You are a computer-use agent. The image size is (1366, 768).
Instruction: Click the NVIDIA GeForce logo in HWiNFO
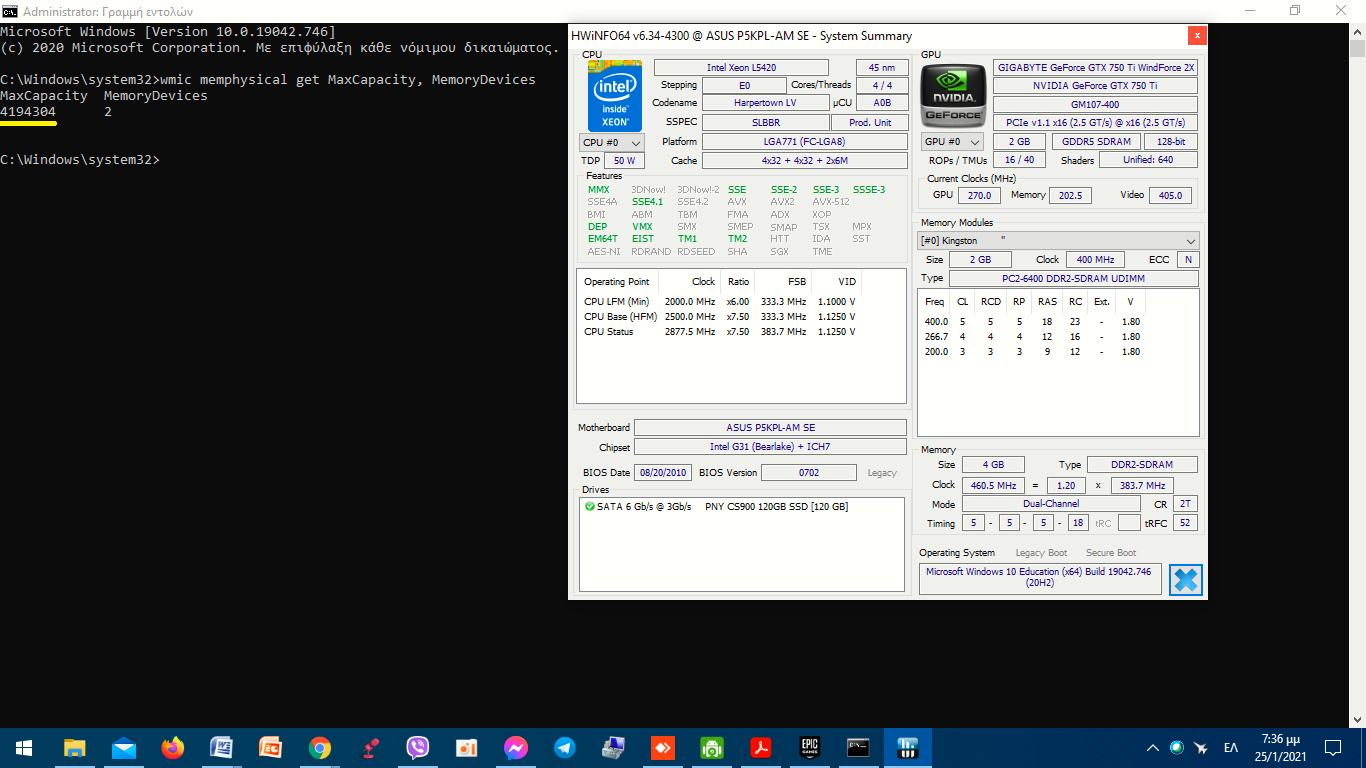coord(951,95)
